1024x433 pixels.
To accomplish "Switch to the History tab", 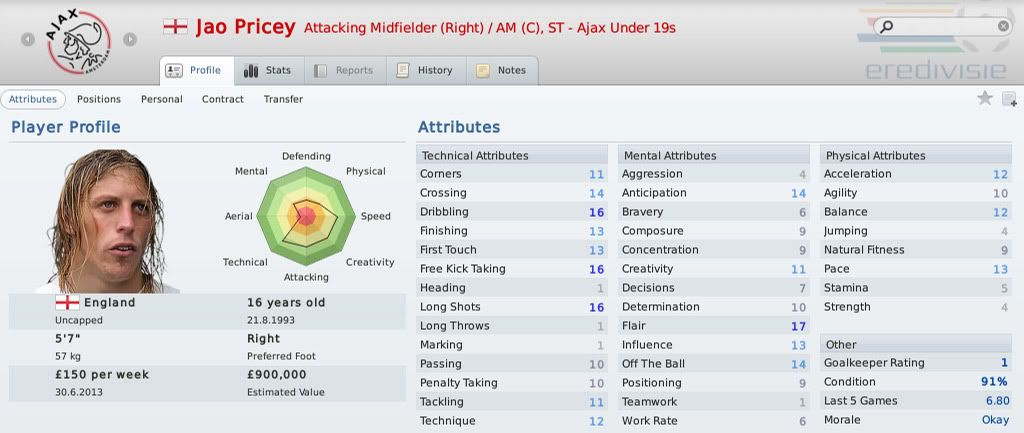I will (x=426, y=71).
